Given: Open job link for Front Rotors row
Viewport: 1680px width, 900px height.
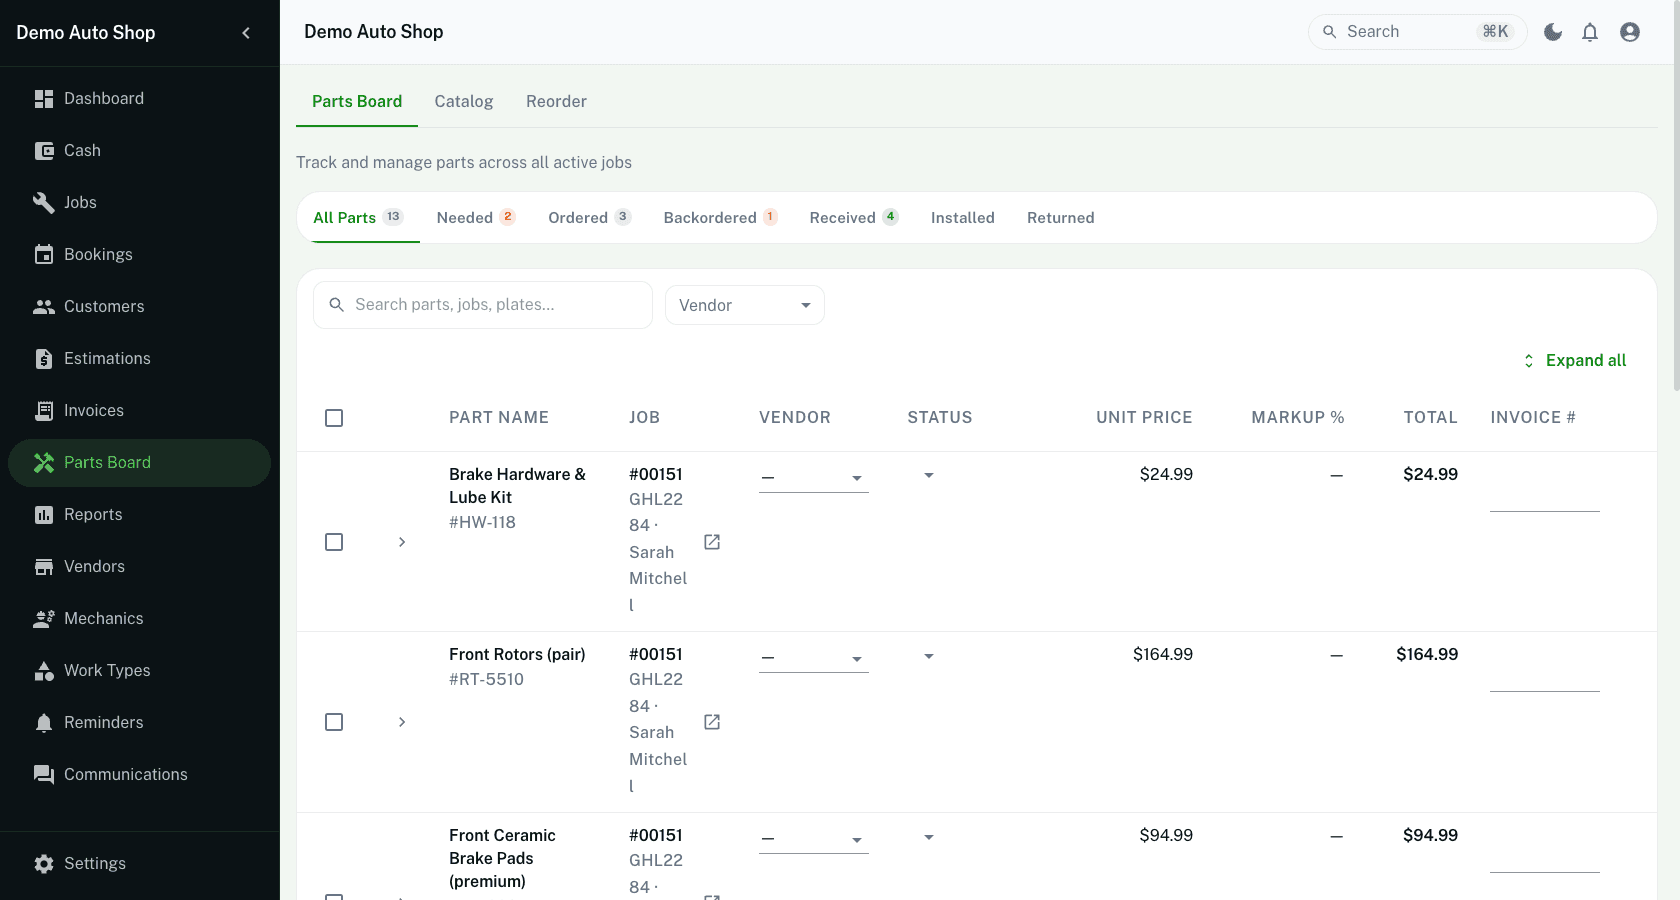Looking at the screenshot, I should click(712, 722).
